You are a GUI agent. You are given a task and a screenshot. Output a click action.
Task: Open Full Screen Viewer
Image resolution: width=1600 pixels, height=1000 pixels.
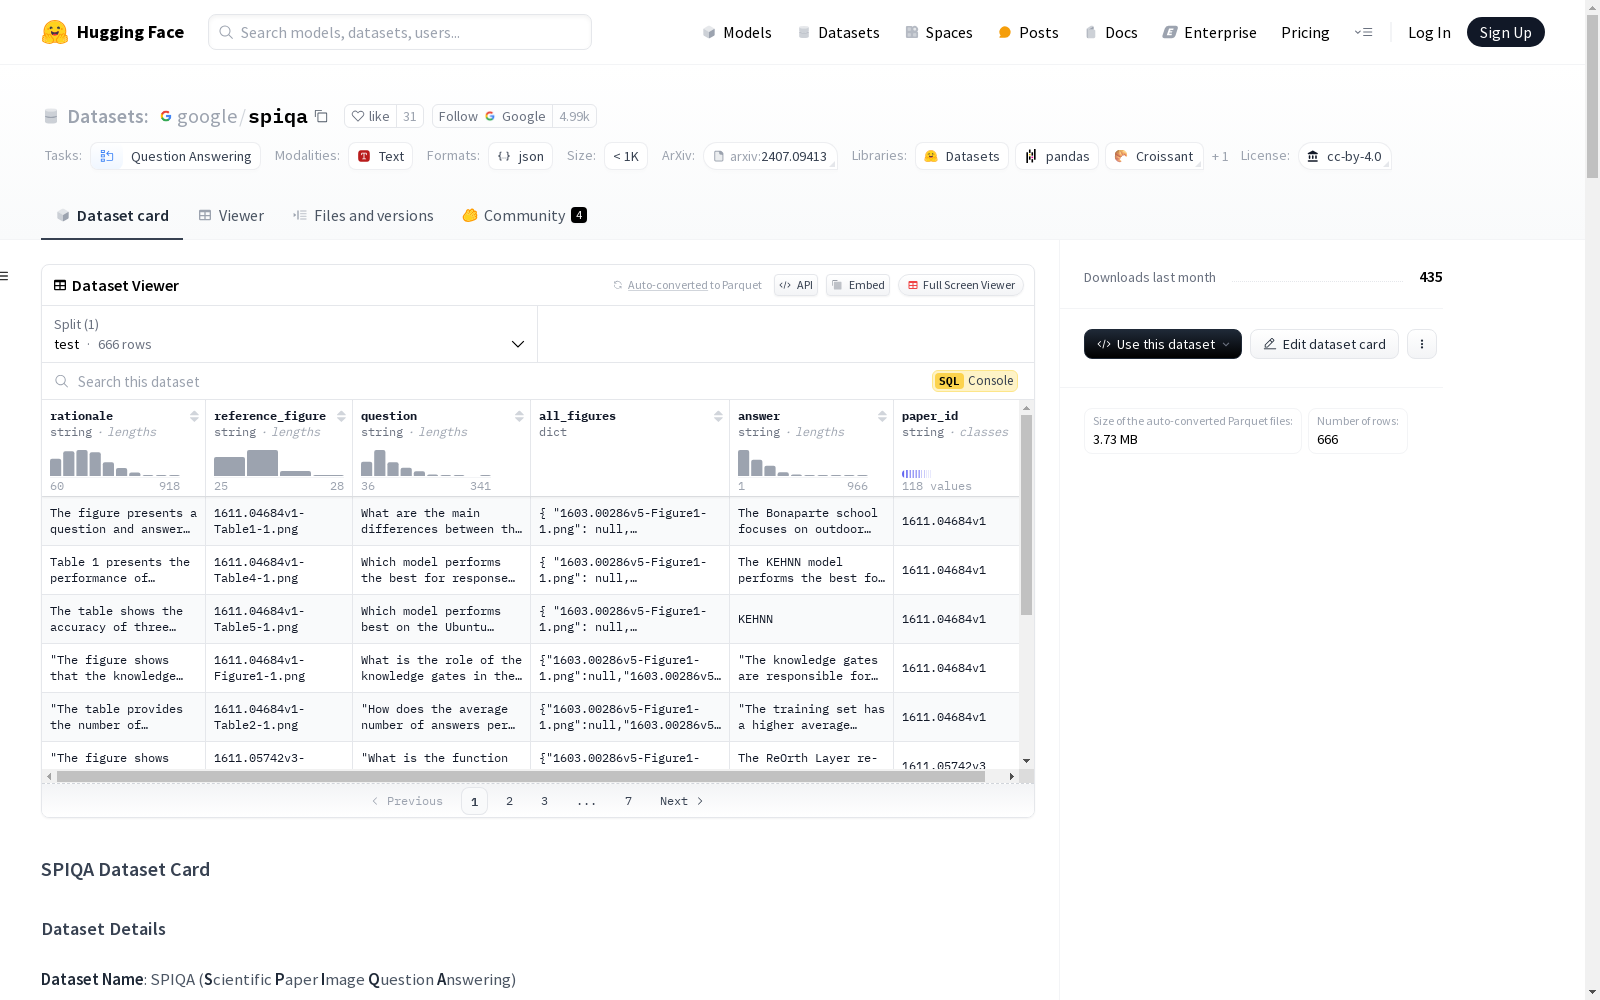coord(961,285)
